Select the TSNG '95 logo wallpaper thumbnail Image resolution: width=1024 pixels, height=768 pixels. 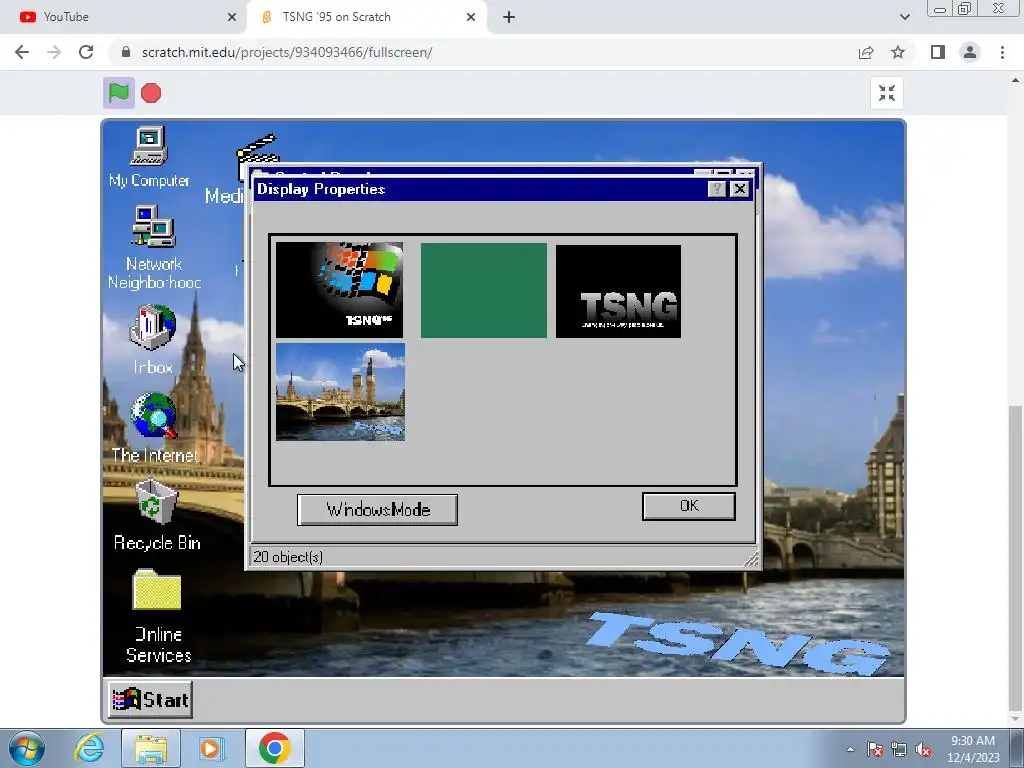339,290
